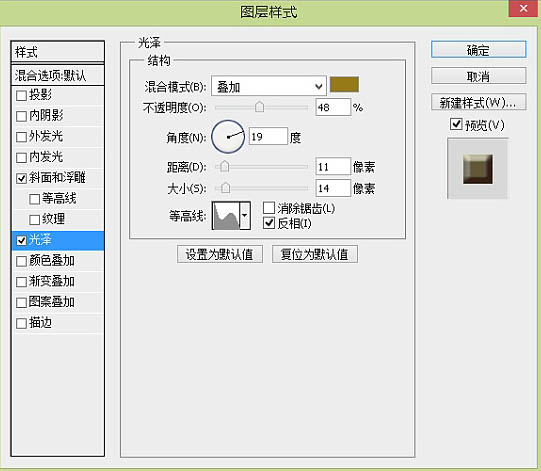Click the 不透明度 opacity slider handle
The image size is (541, 471).
click(x=259, y=107)
